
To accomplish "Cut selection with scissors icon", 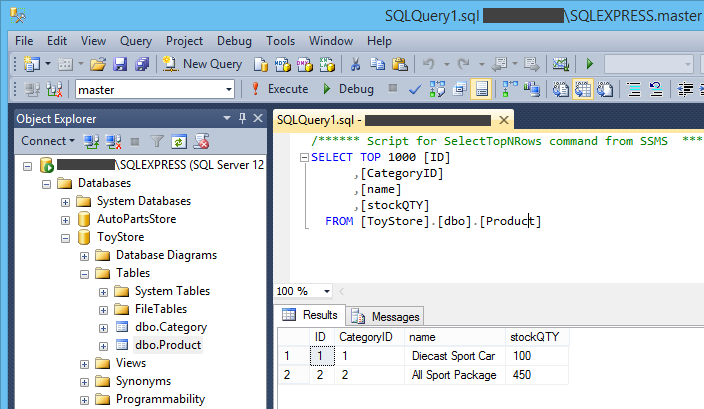I will pos(355,64).
